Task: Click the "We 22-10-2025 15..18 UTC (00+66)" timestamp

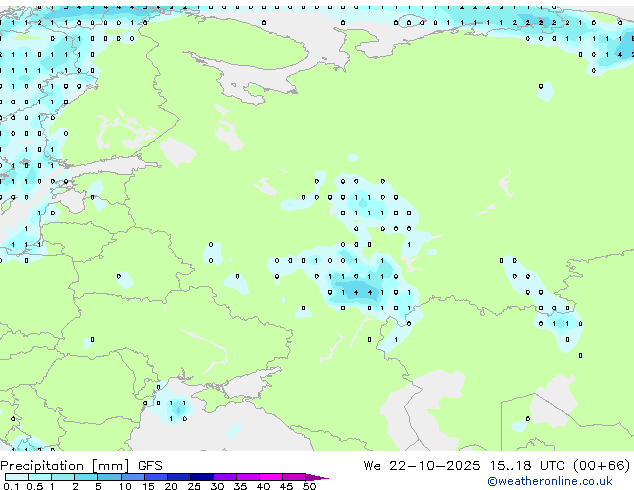Action: pos(497,466)
